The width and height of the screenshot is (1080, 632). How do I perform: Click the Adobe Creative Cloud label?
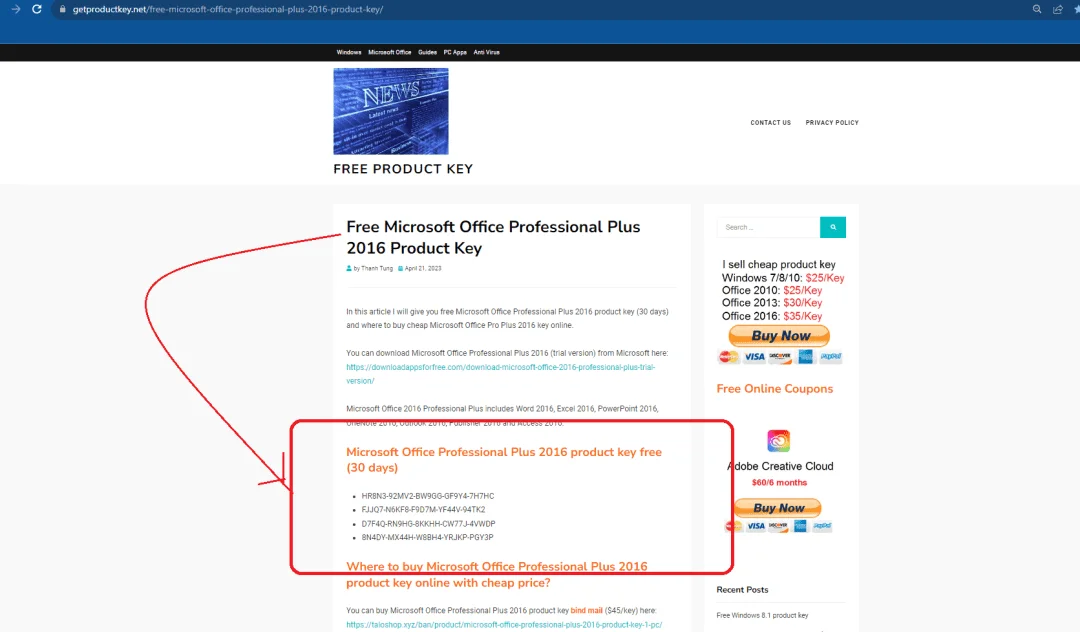[x=780, y=466]
